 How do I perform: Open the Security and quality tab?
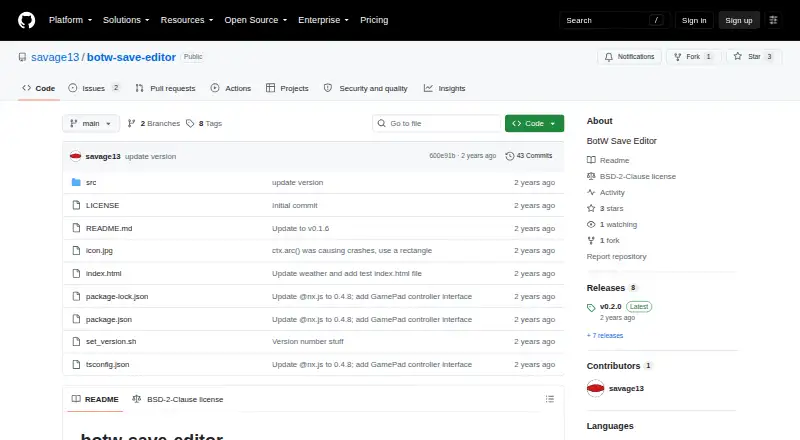tap(366, 88)
